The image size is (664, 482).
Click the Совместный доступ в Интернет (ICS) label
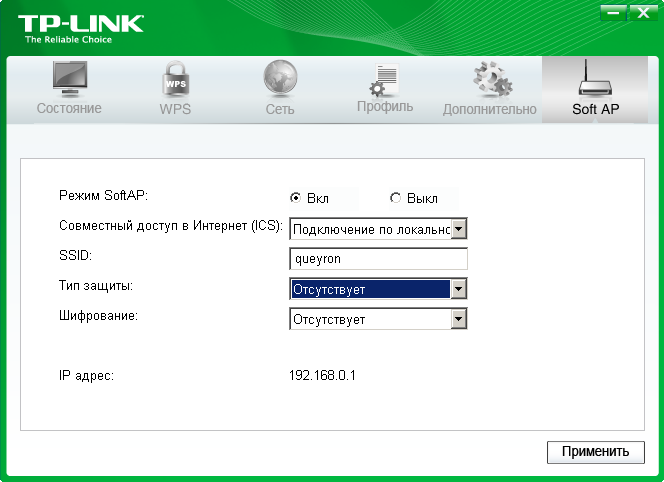click(171, 226)
